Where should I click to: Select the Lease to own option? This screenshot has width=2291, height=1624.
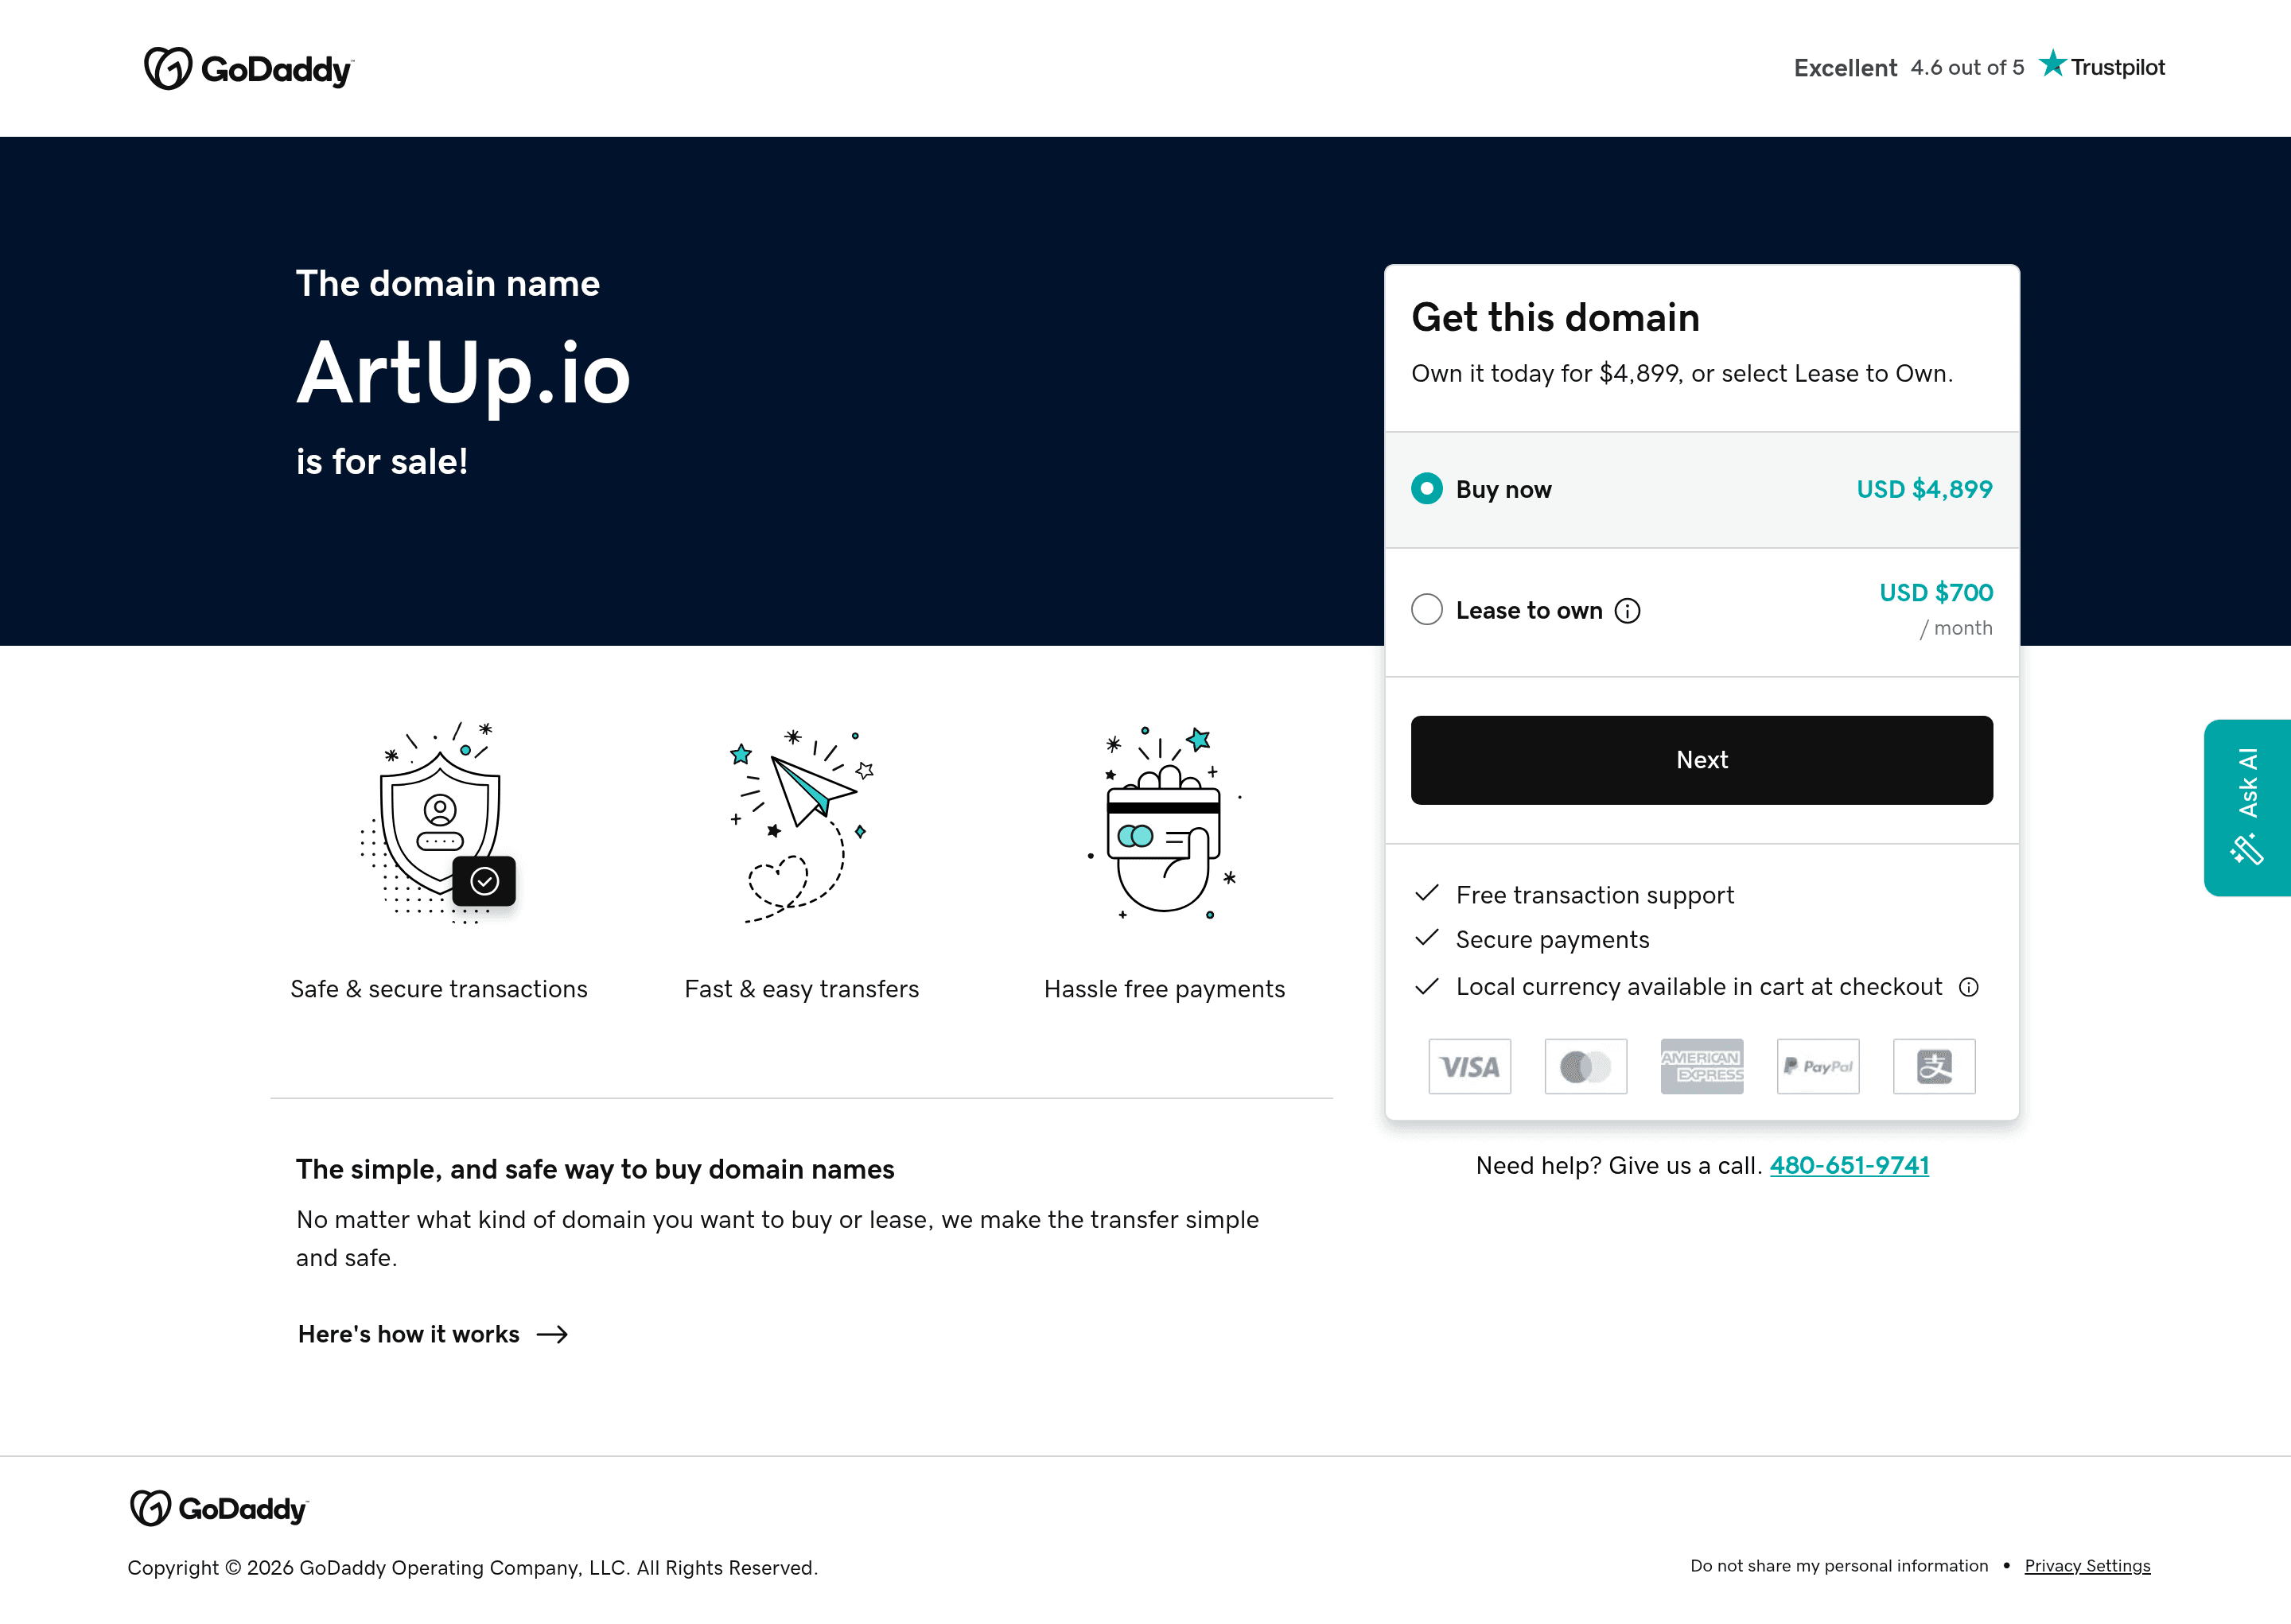1427,609
